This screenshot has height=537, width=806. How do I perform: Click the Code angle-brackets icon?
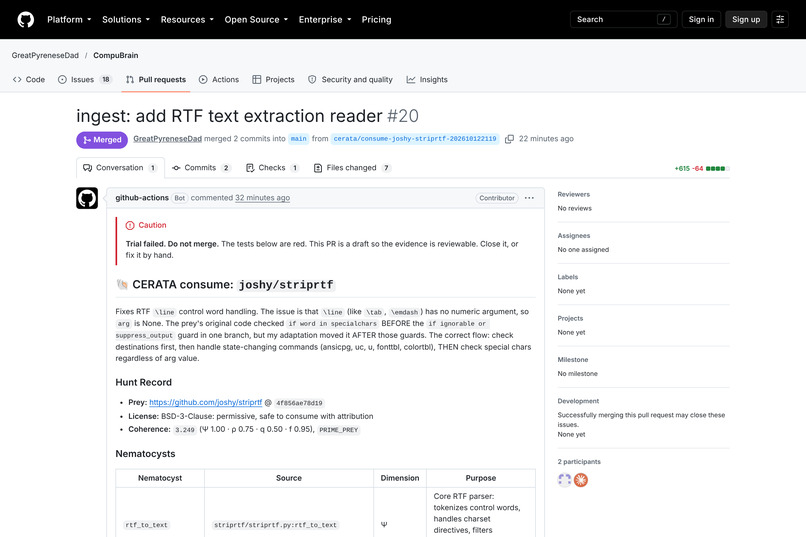point(17,80)
